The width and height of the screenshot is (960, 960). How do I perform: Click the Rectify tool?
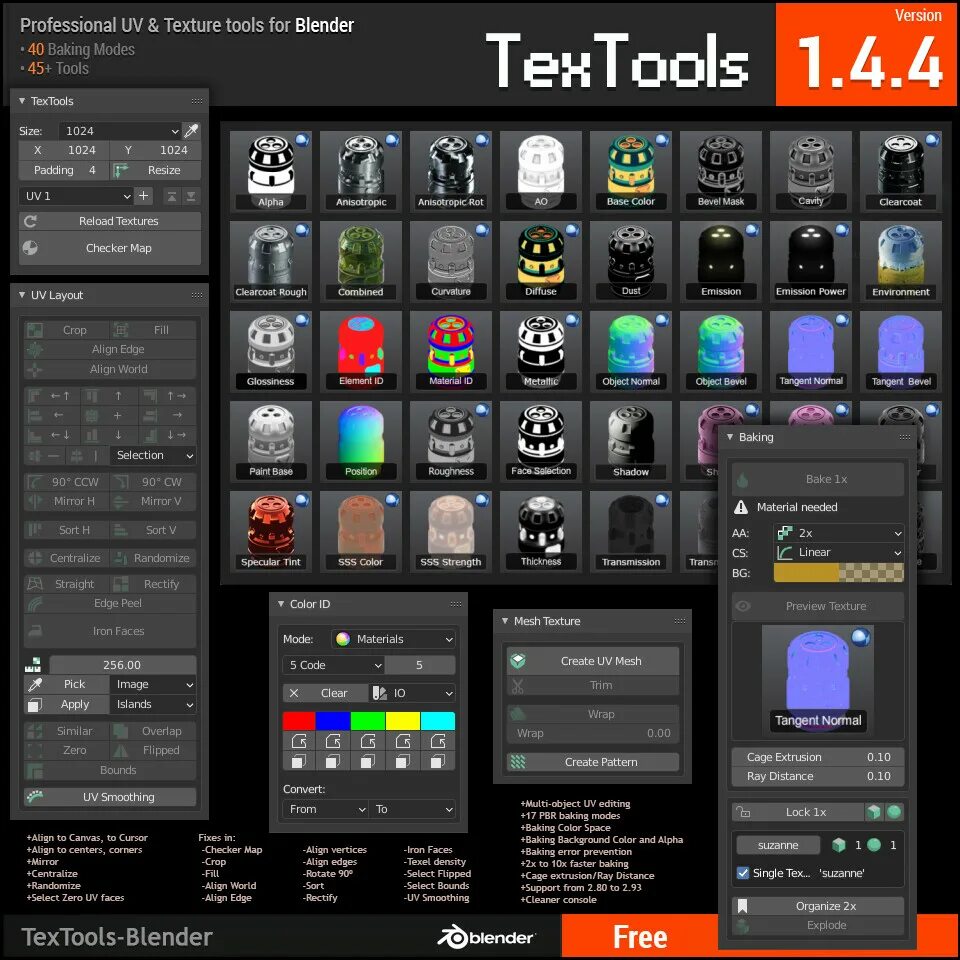point(154,584)
